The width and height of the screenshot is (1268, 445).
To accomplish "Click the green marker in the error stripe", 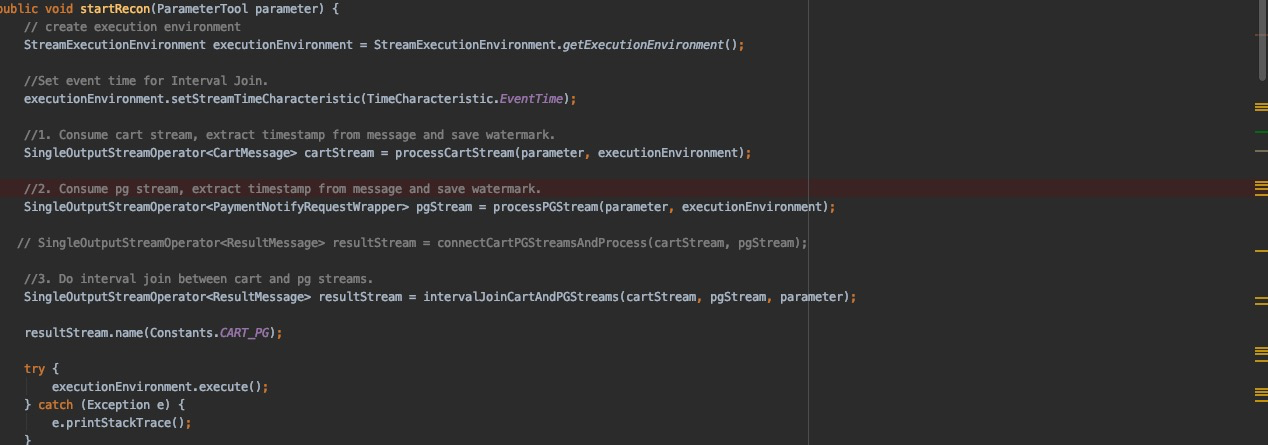I will (1260, 132).
